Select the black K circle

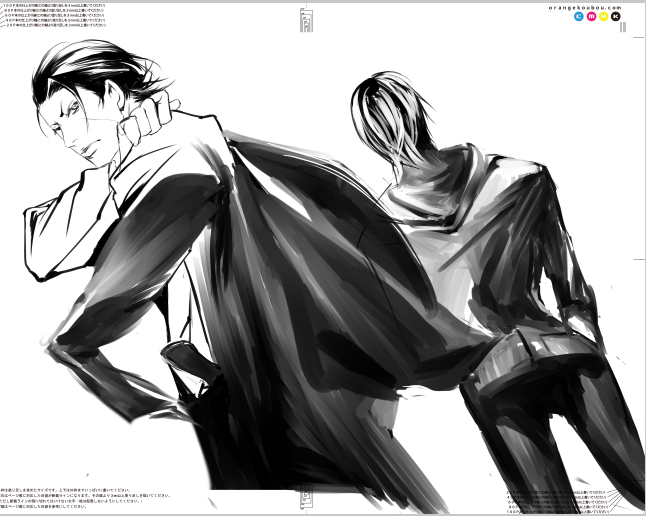click(616, 17)
